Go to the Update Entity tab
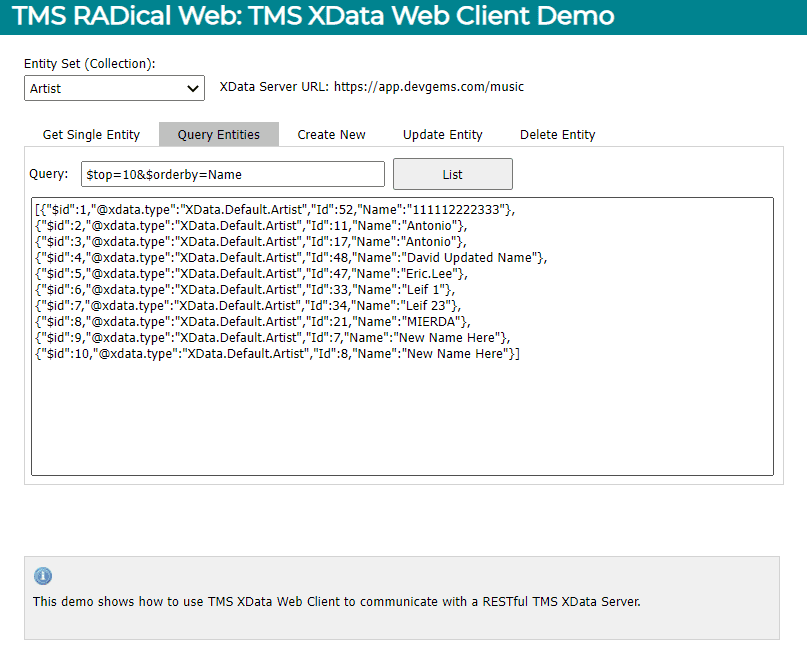This screenshot has width=807, height=652. [443, 134]
